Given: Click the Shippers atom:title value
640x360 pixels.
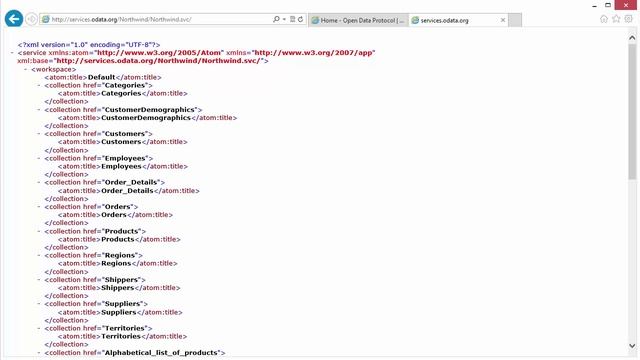Looking at the screenshot, I should pos(118,288).
